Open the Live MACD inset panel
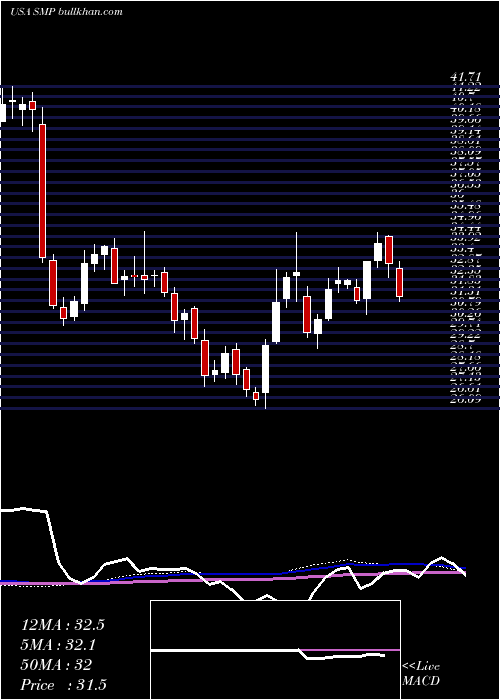Screen dimensions: 500x700 click(275, 650)
